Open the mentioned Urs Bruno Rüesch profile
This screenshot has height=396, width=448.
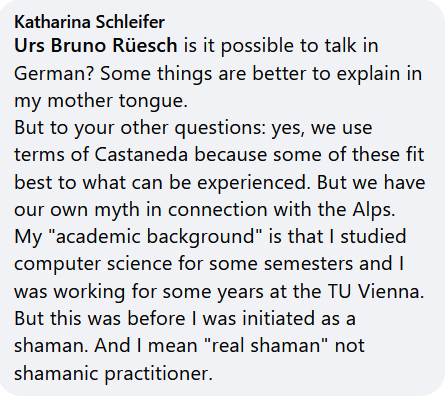(x=96, y=45)
